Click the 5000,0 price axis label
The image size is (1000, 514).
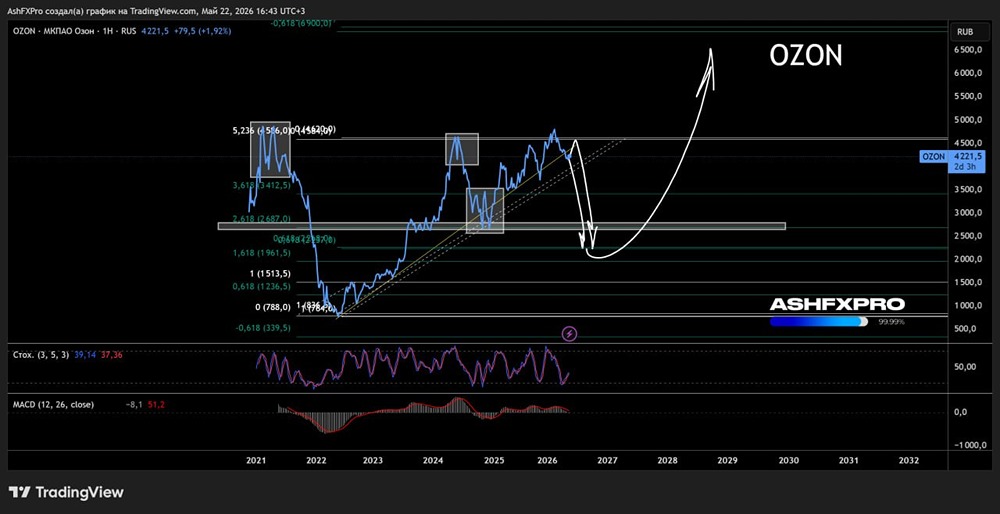[x=969, y=119]
